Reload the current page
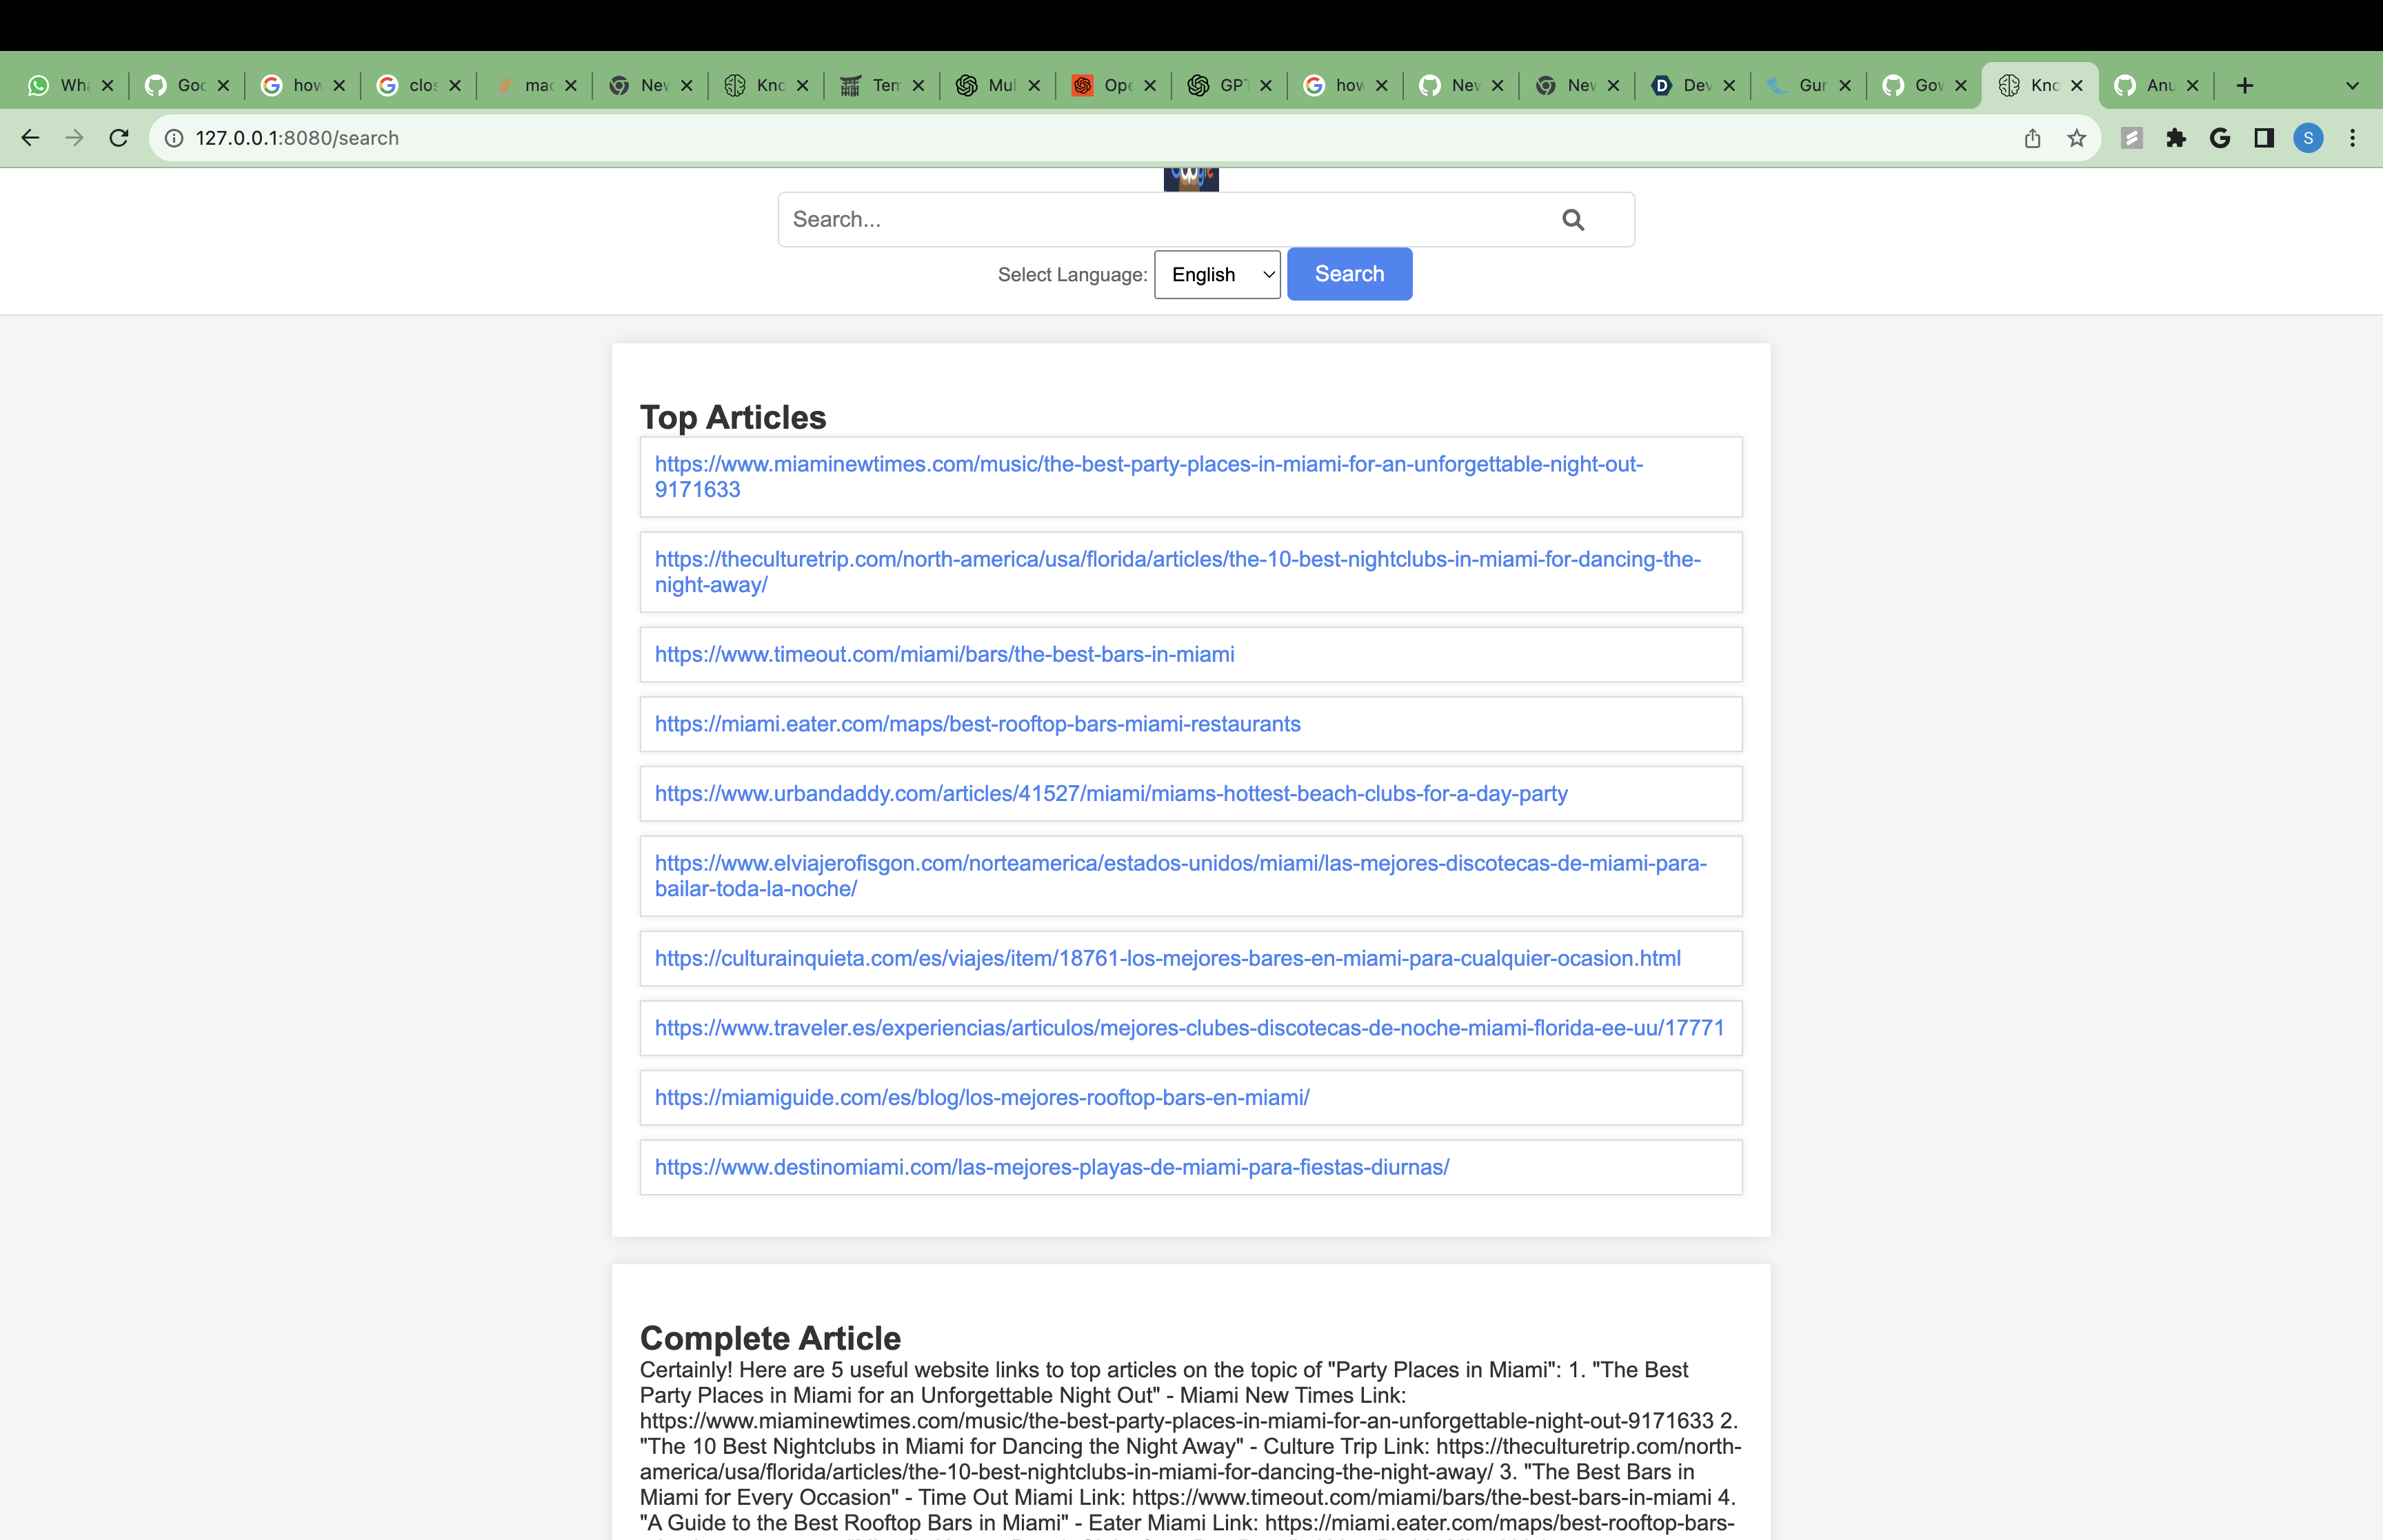 coord(119,138)
